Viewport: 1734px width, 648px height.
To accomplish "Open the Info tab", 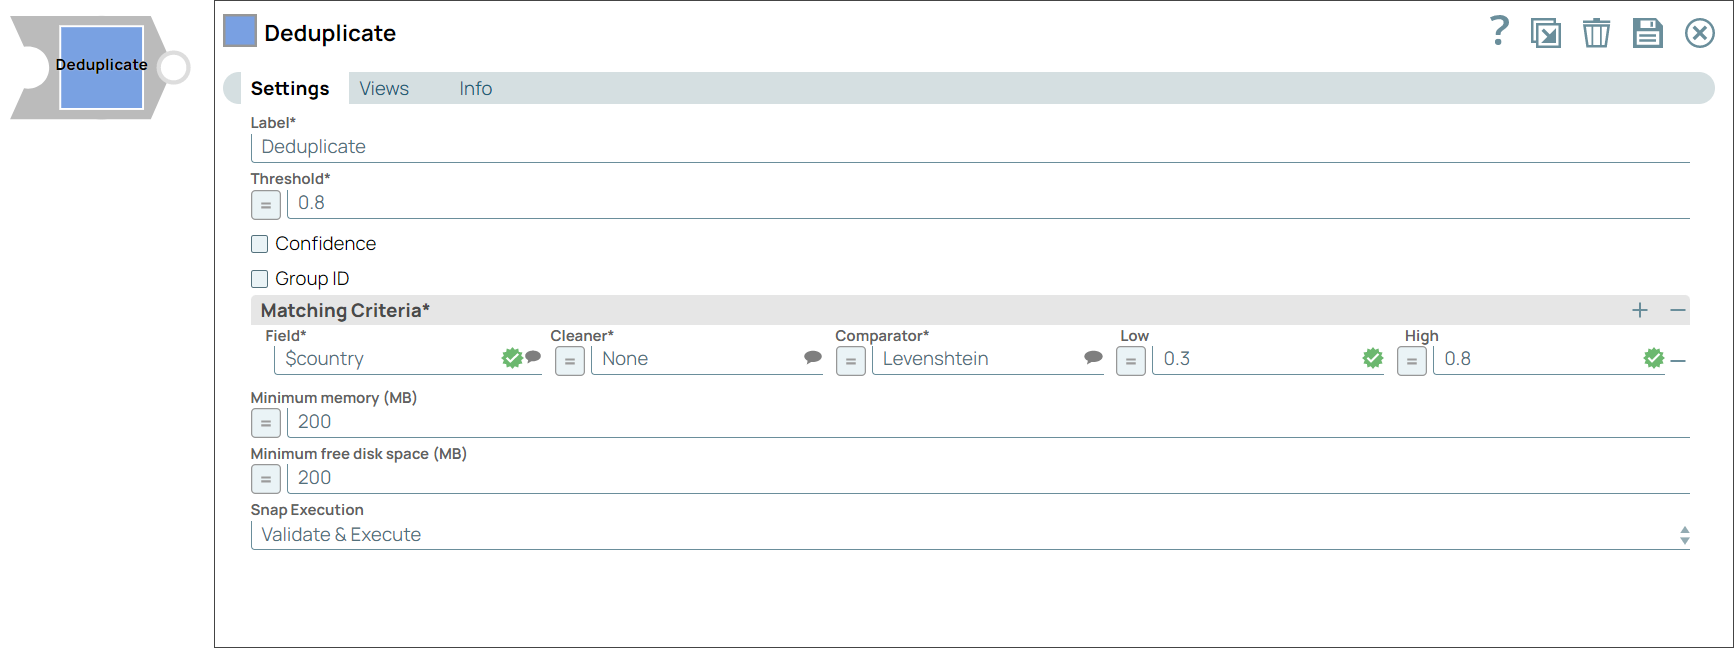I will point(476,88).
